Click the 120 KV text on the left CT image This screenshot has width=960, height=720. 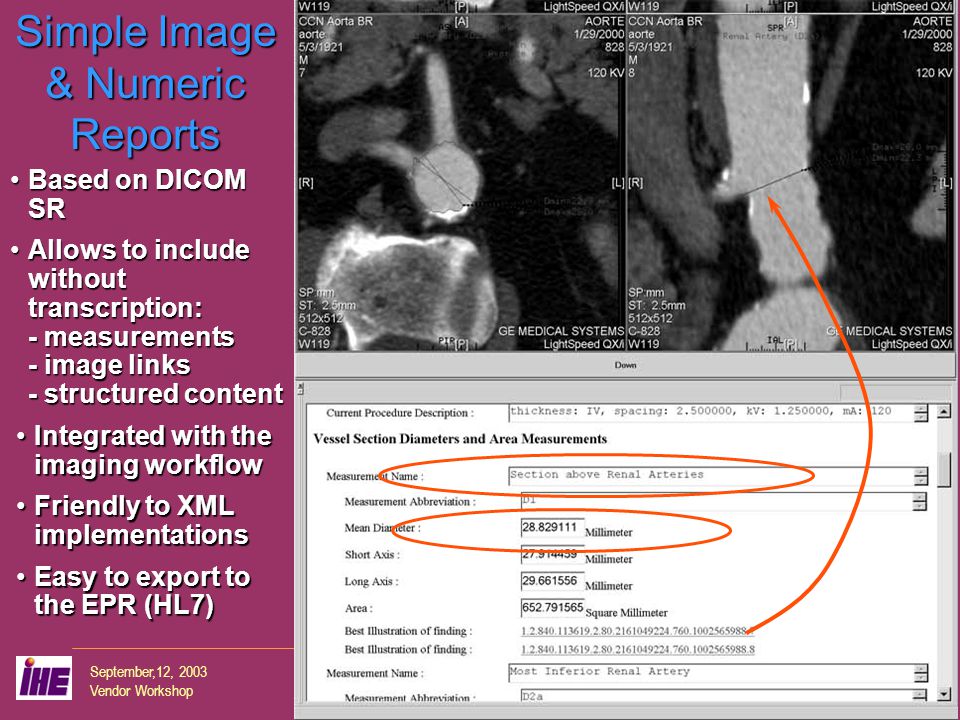click(606, 73)
